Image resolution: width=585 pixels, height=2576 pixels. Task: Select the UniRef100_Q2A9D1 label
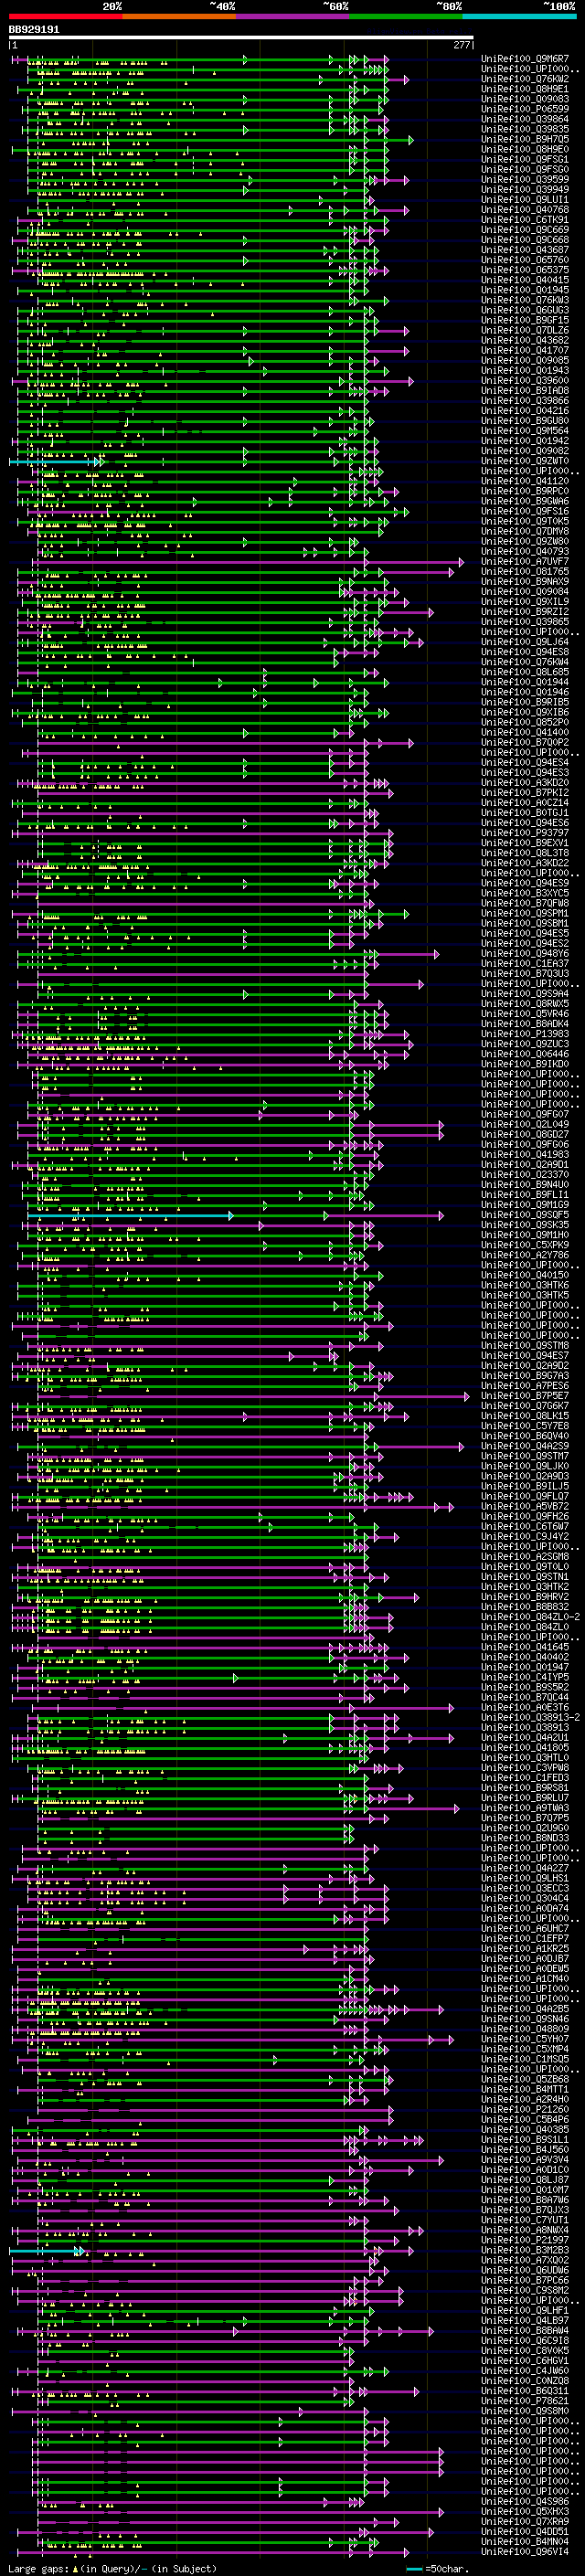point(525,1164)
